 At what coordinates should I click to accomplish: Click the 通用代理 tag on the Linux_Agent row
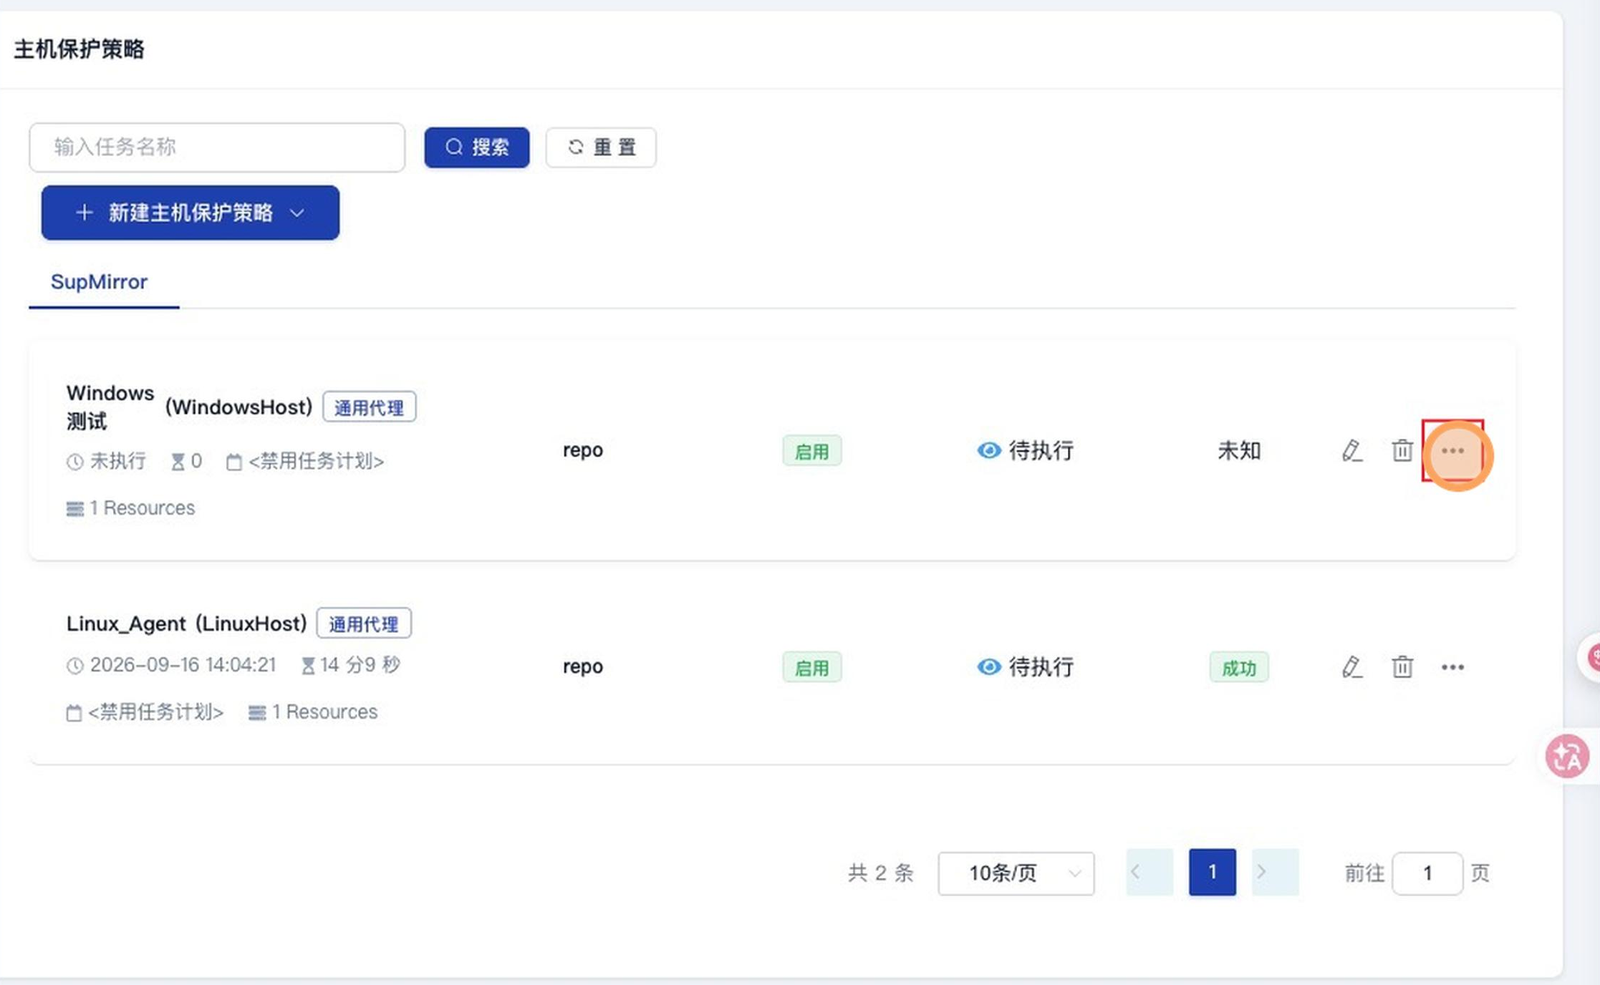click(364, 624)
